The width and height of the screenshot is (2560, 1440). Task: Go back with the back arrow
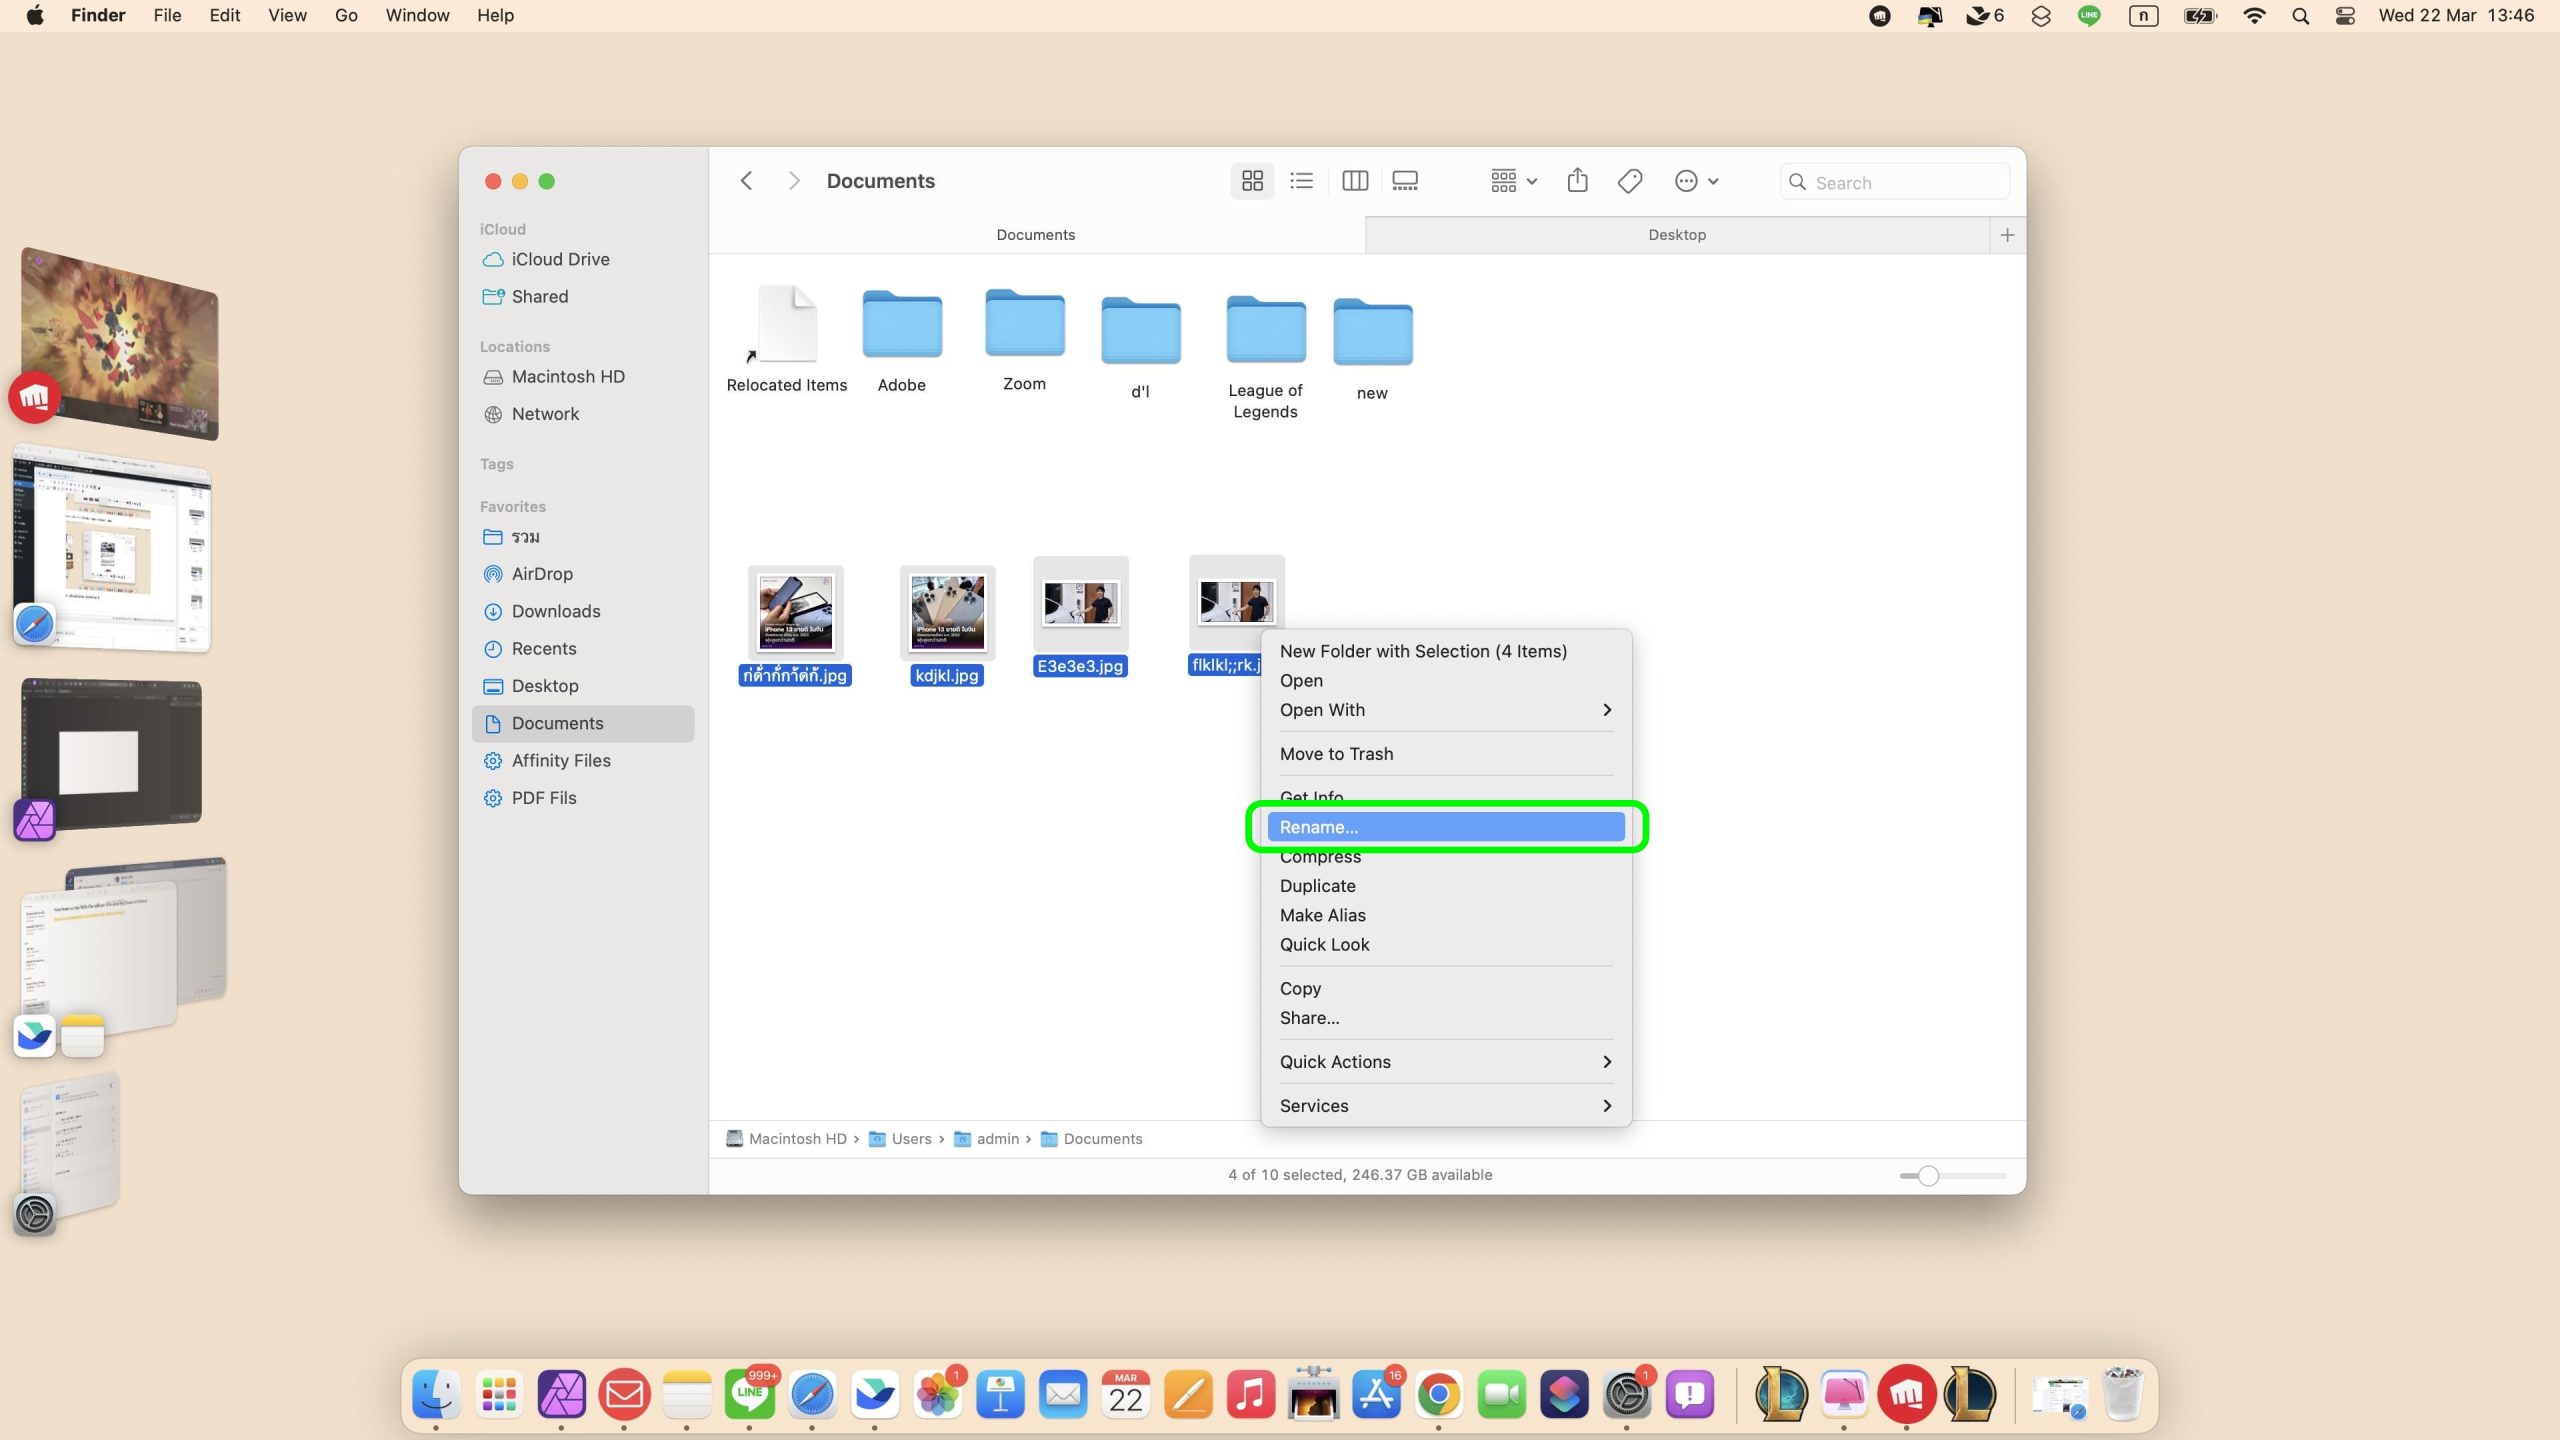(746, 181)
